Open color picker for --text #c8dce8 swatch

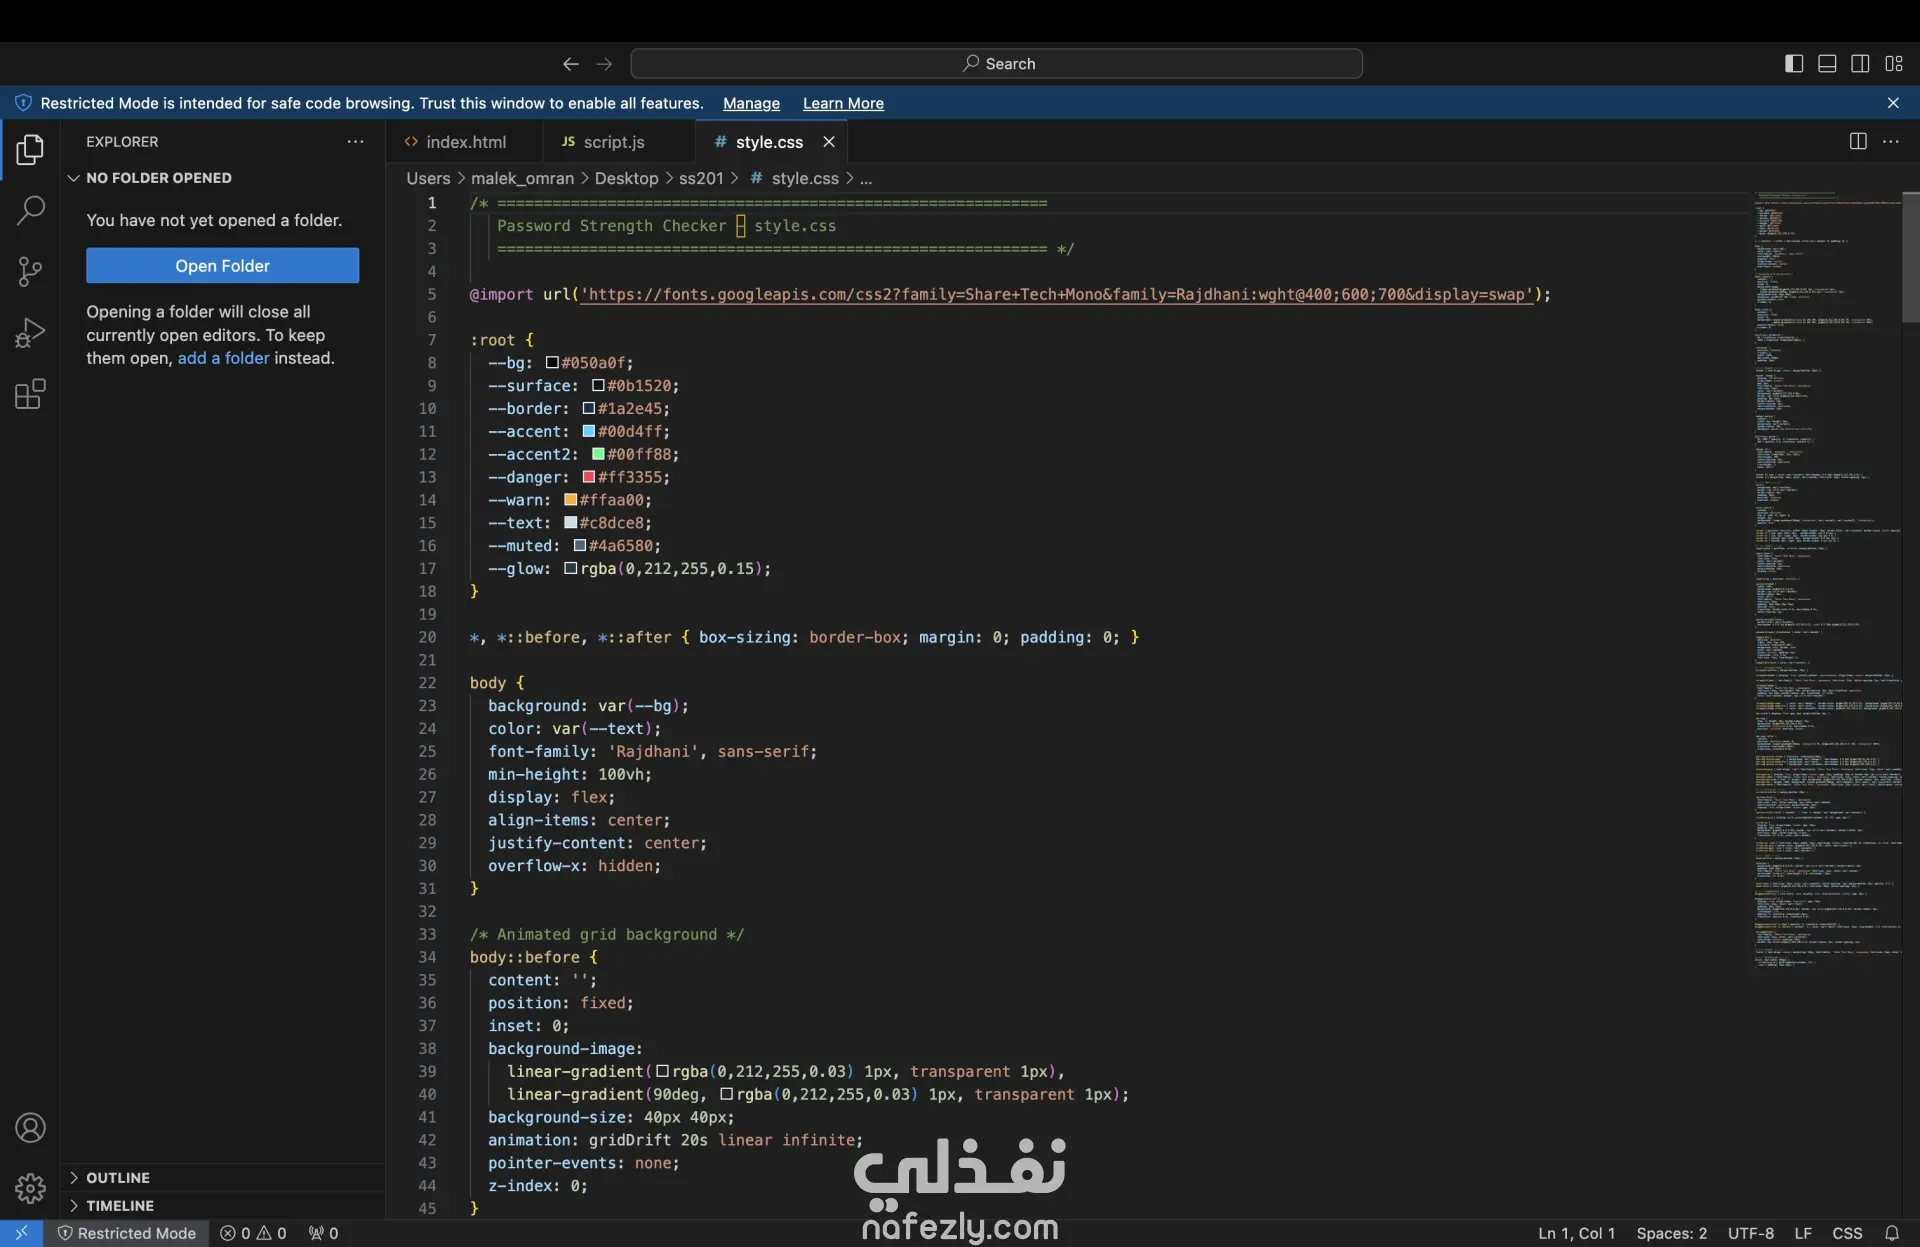570,523
